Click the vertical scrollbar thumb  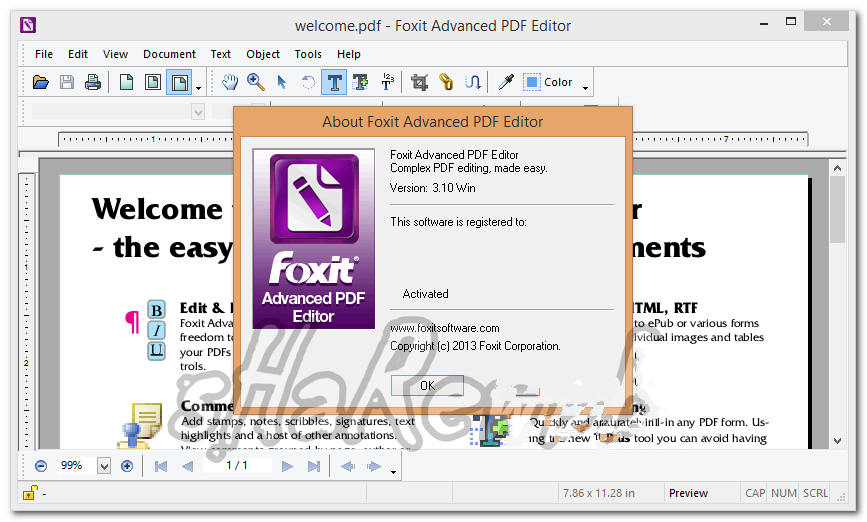pos(837,210)
